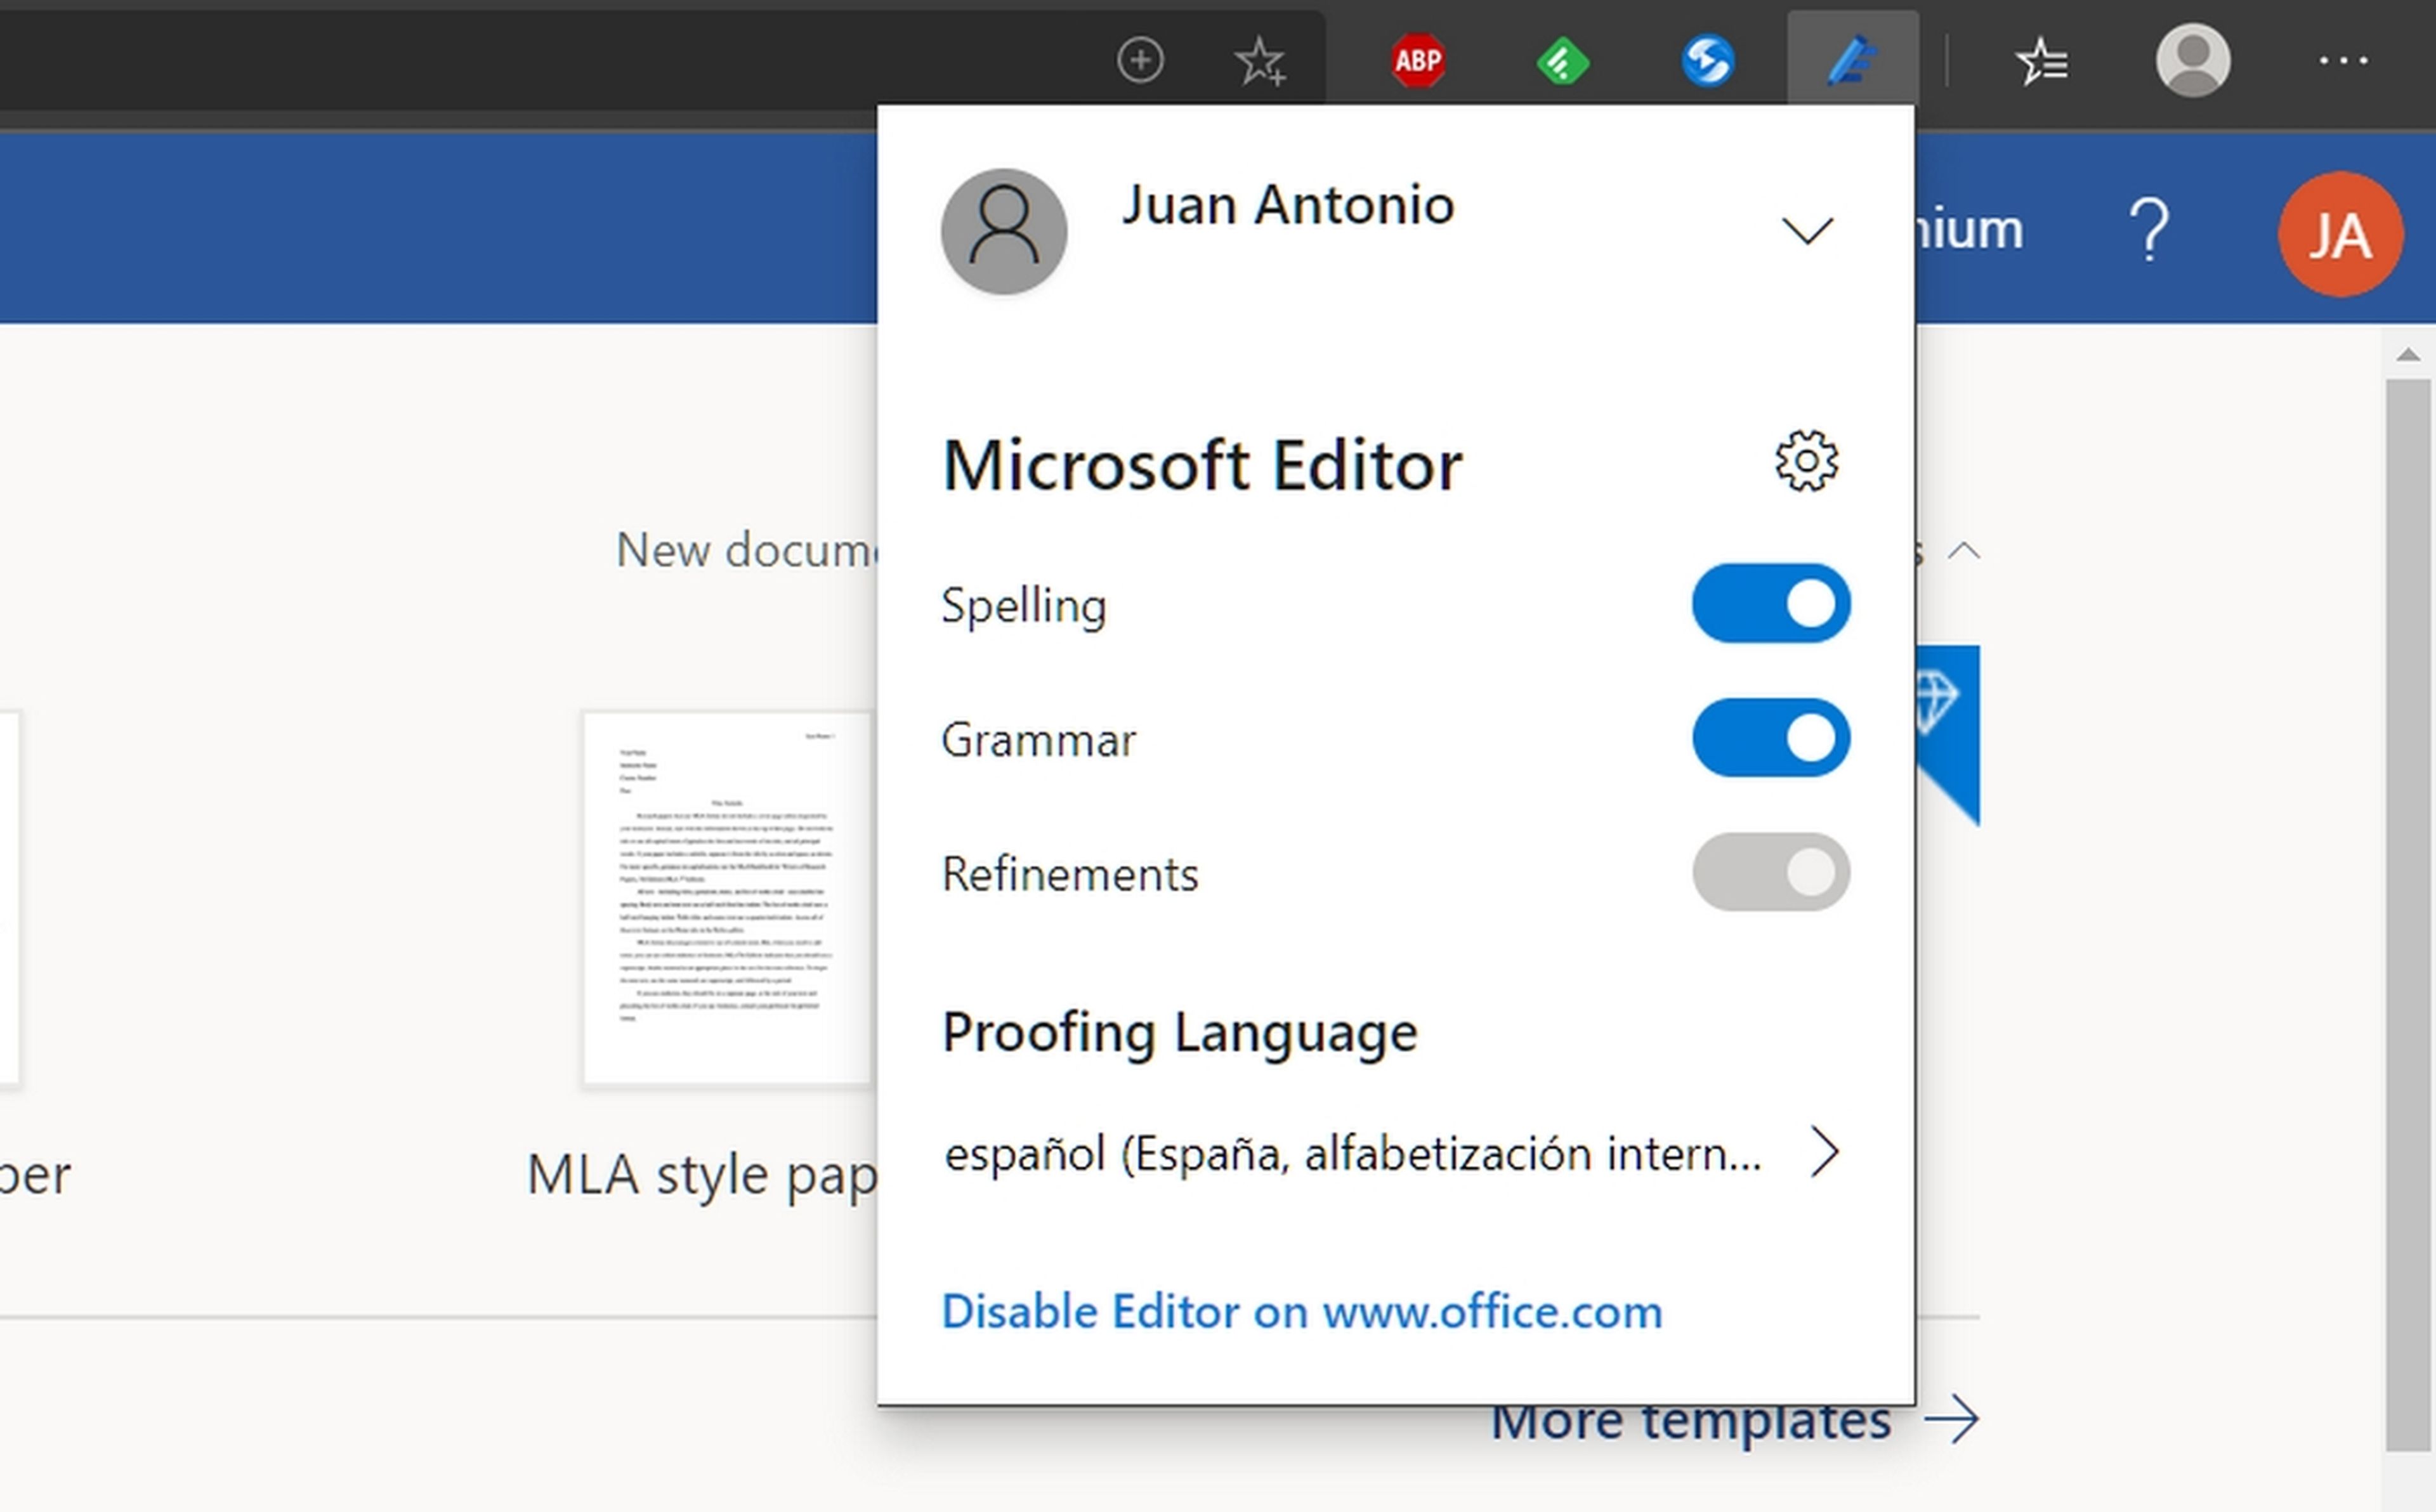Collapse the templates section chevron

pyautogui.click(x=1964, y=550)
